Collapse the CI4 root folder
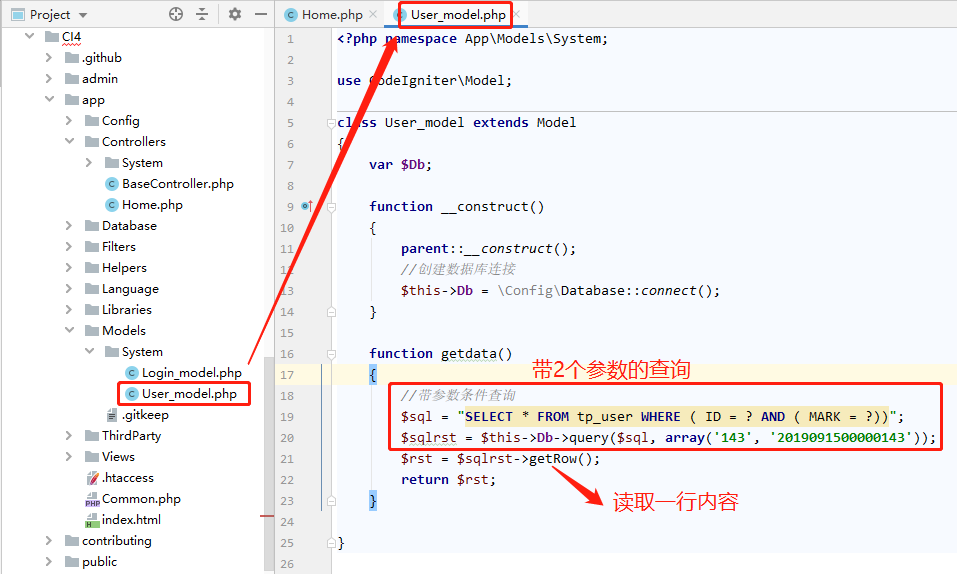 point(29,37)
